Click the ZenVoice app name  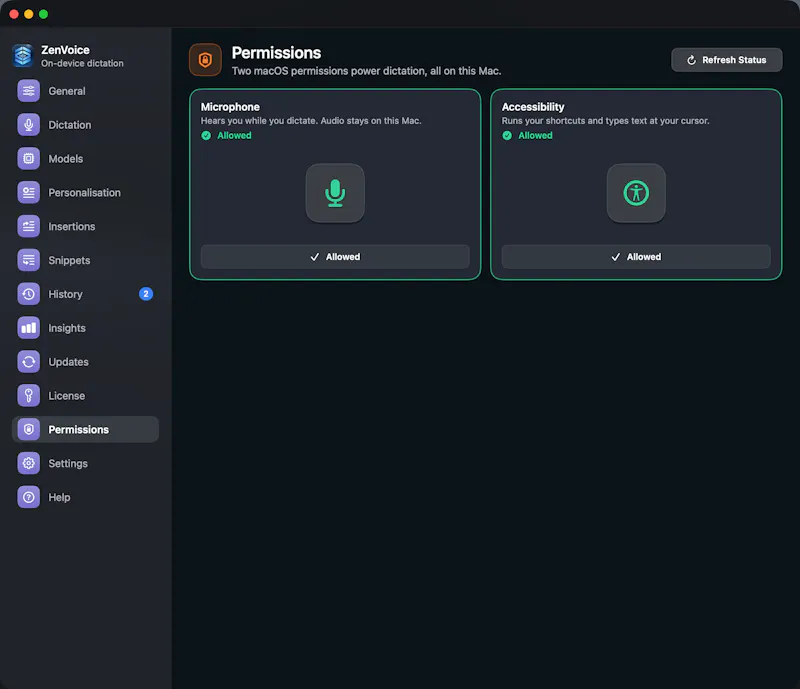click(65, 50)
